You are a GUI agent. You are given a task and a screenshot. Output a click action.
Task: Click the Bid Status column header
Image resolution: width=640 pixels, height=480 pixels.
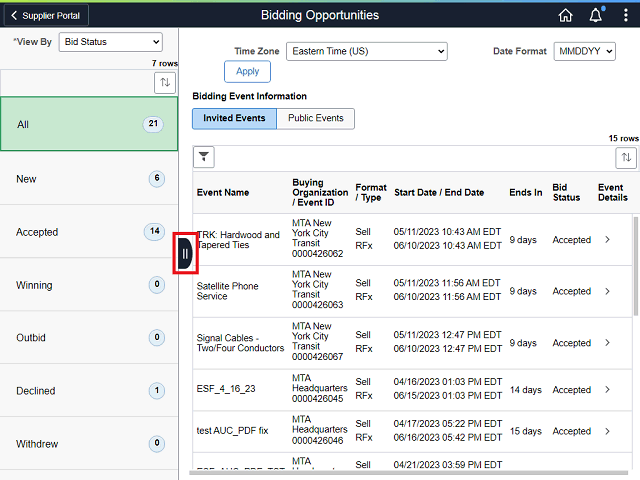point(566,193)
